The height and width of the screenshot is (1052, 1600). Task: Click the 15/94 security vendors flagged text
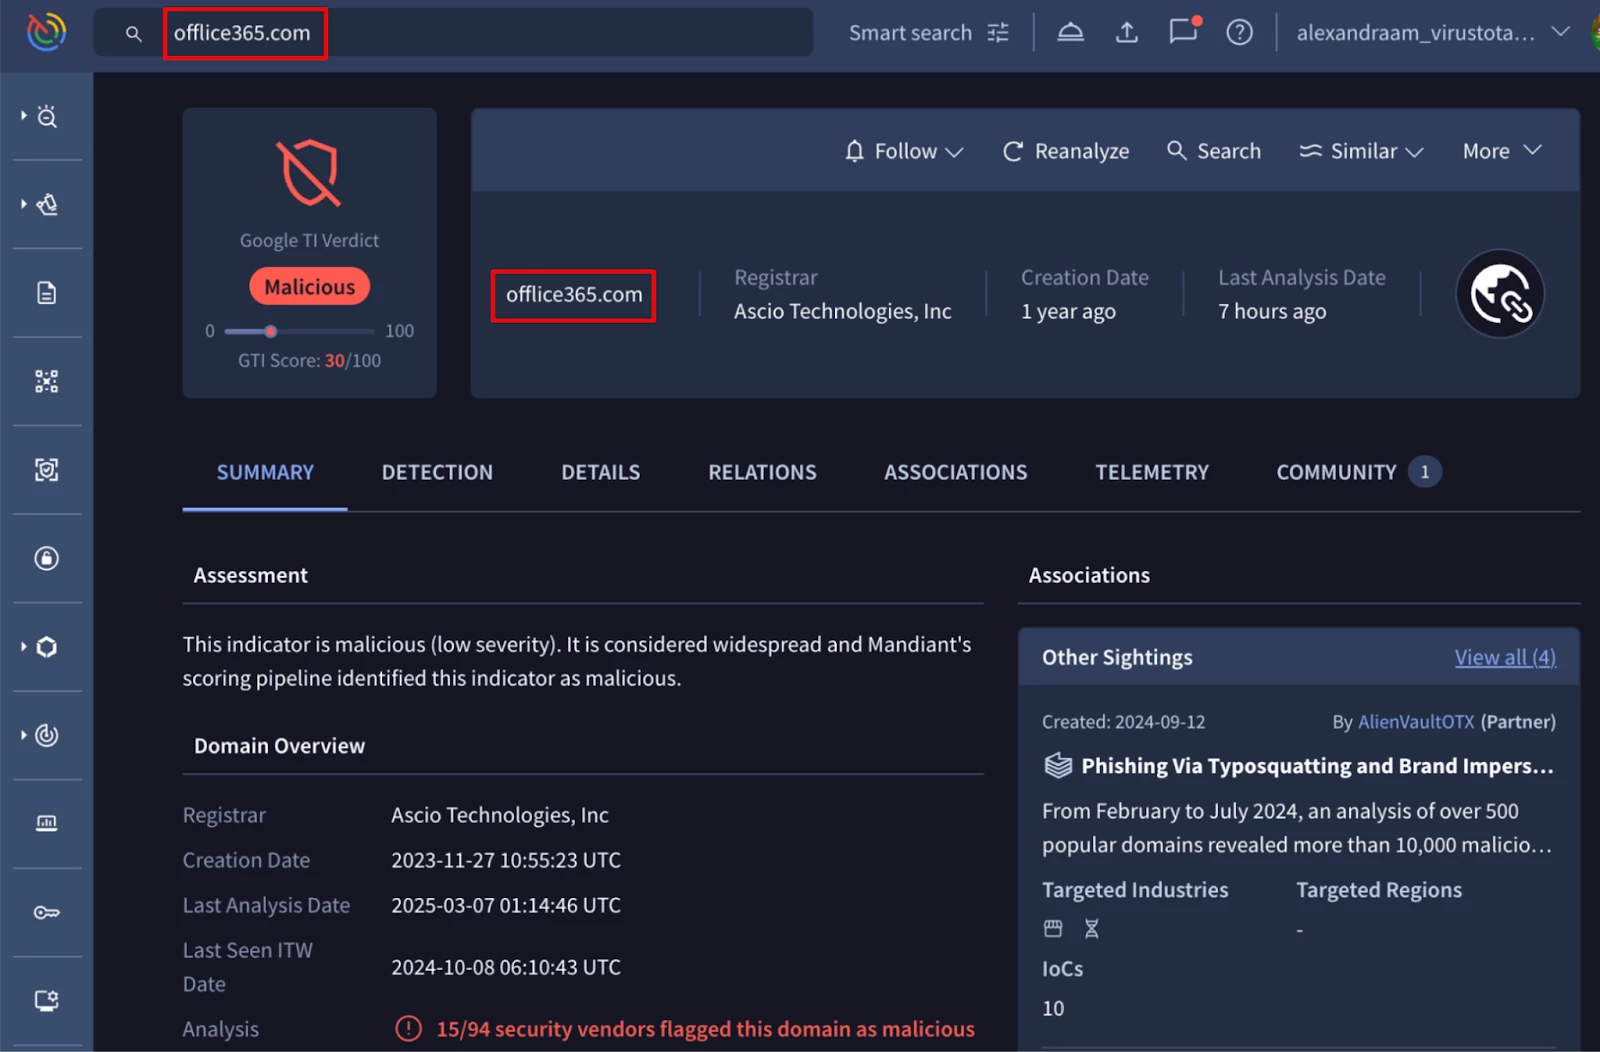click(705, 1029)
